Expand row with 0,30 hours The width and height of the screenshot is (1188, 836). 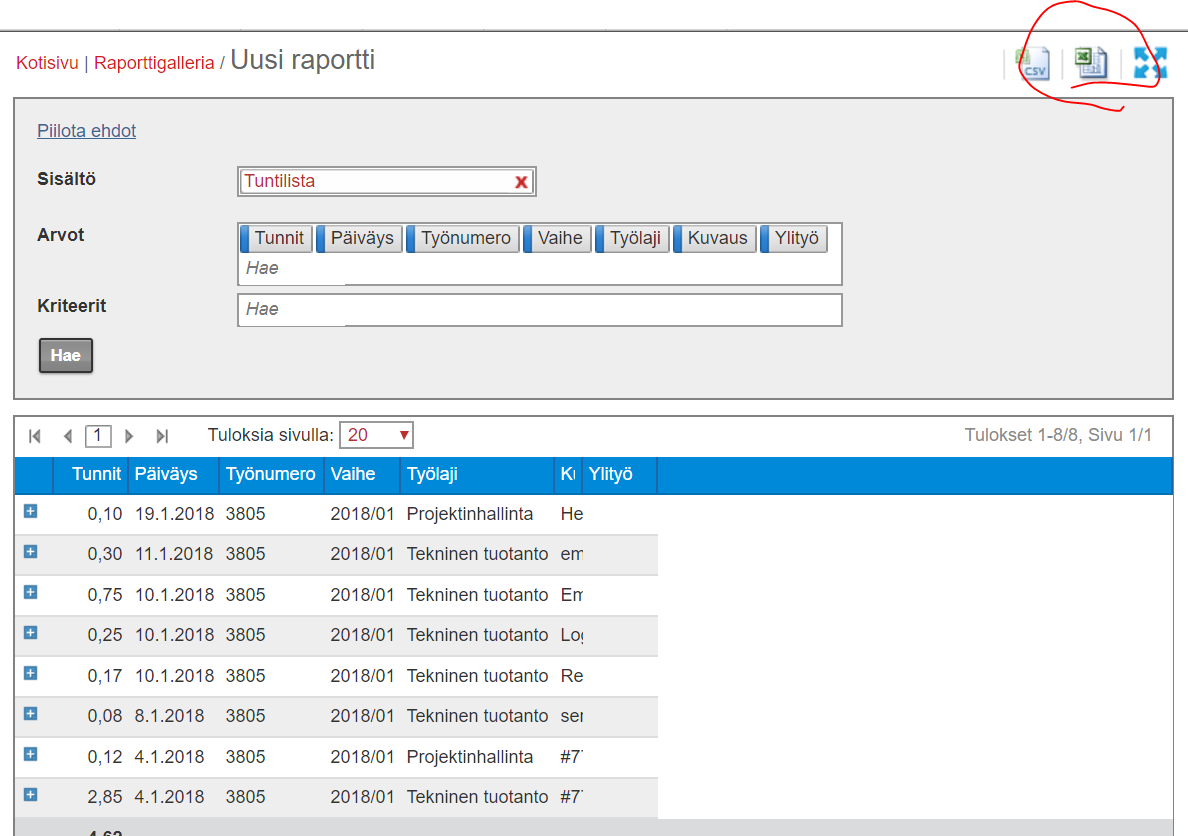point(30,552)
